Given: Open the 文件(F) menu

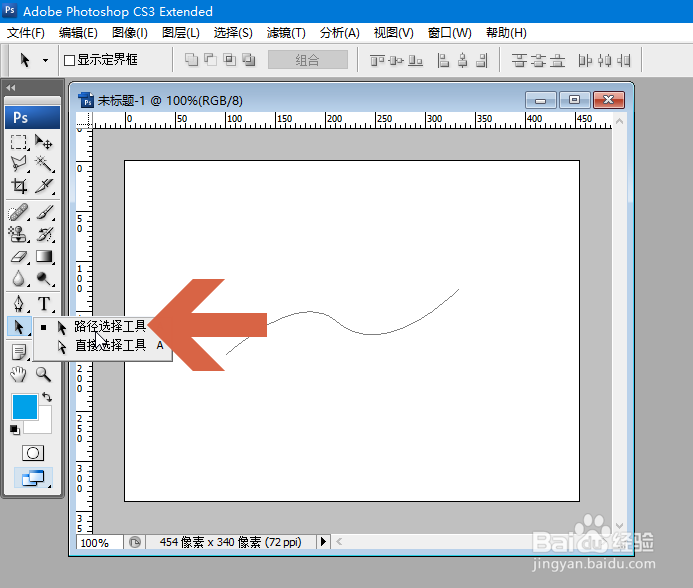Looking at the screenshot, I should point(26,33).
